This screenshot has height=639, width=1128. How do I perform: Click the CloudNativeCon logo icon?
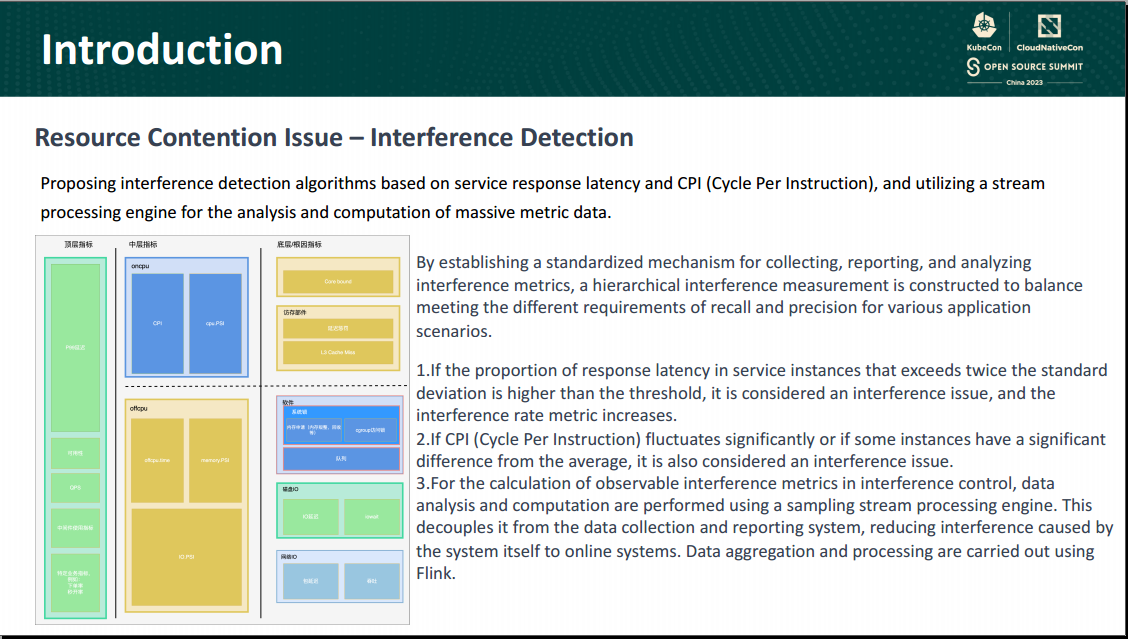pos(1049,26)
